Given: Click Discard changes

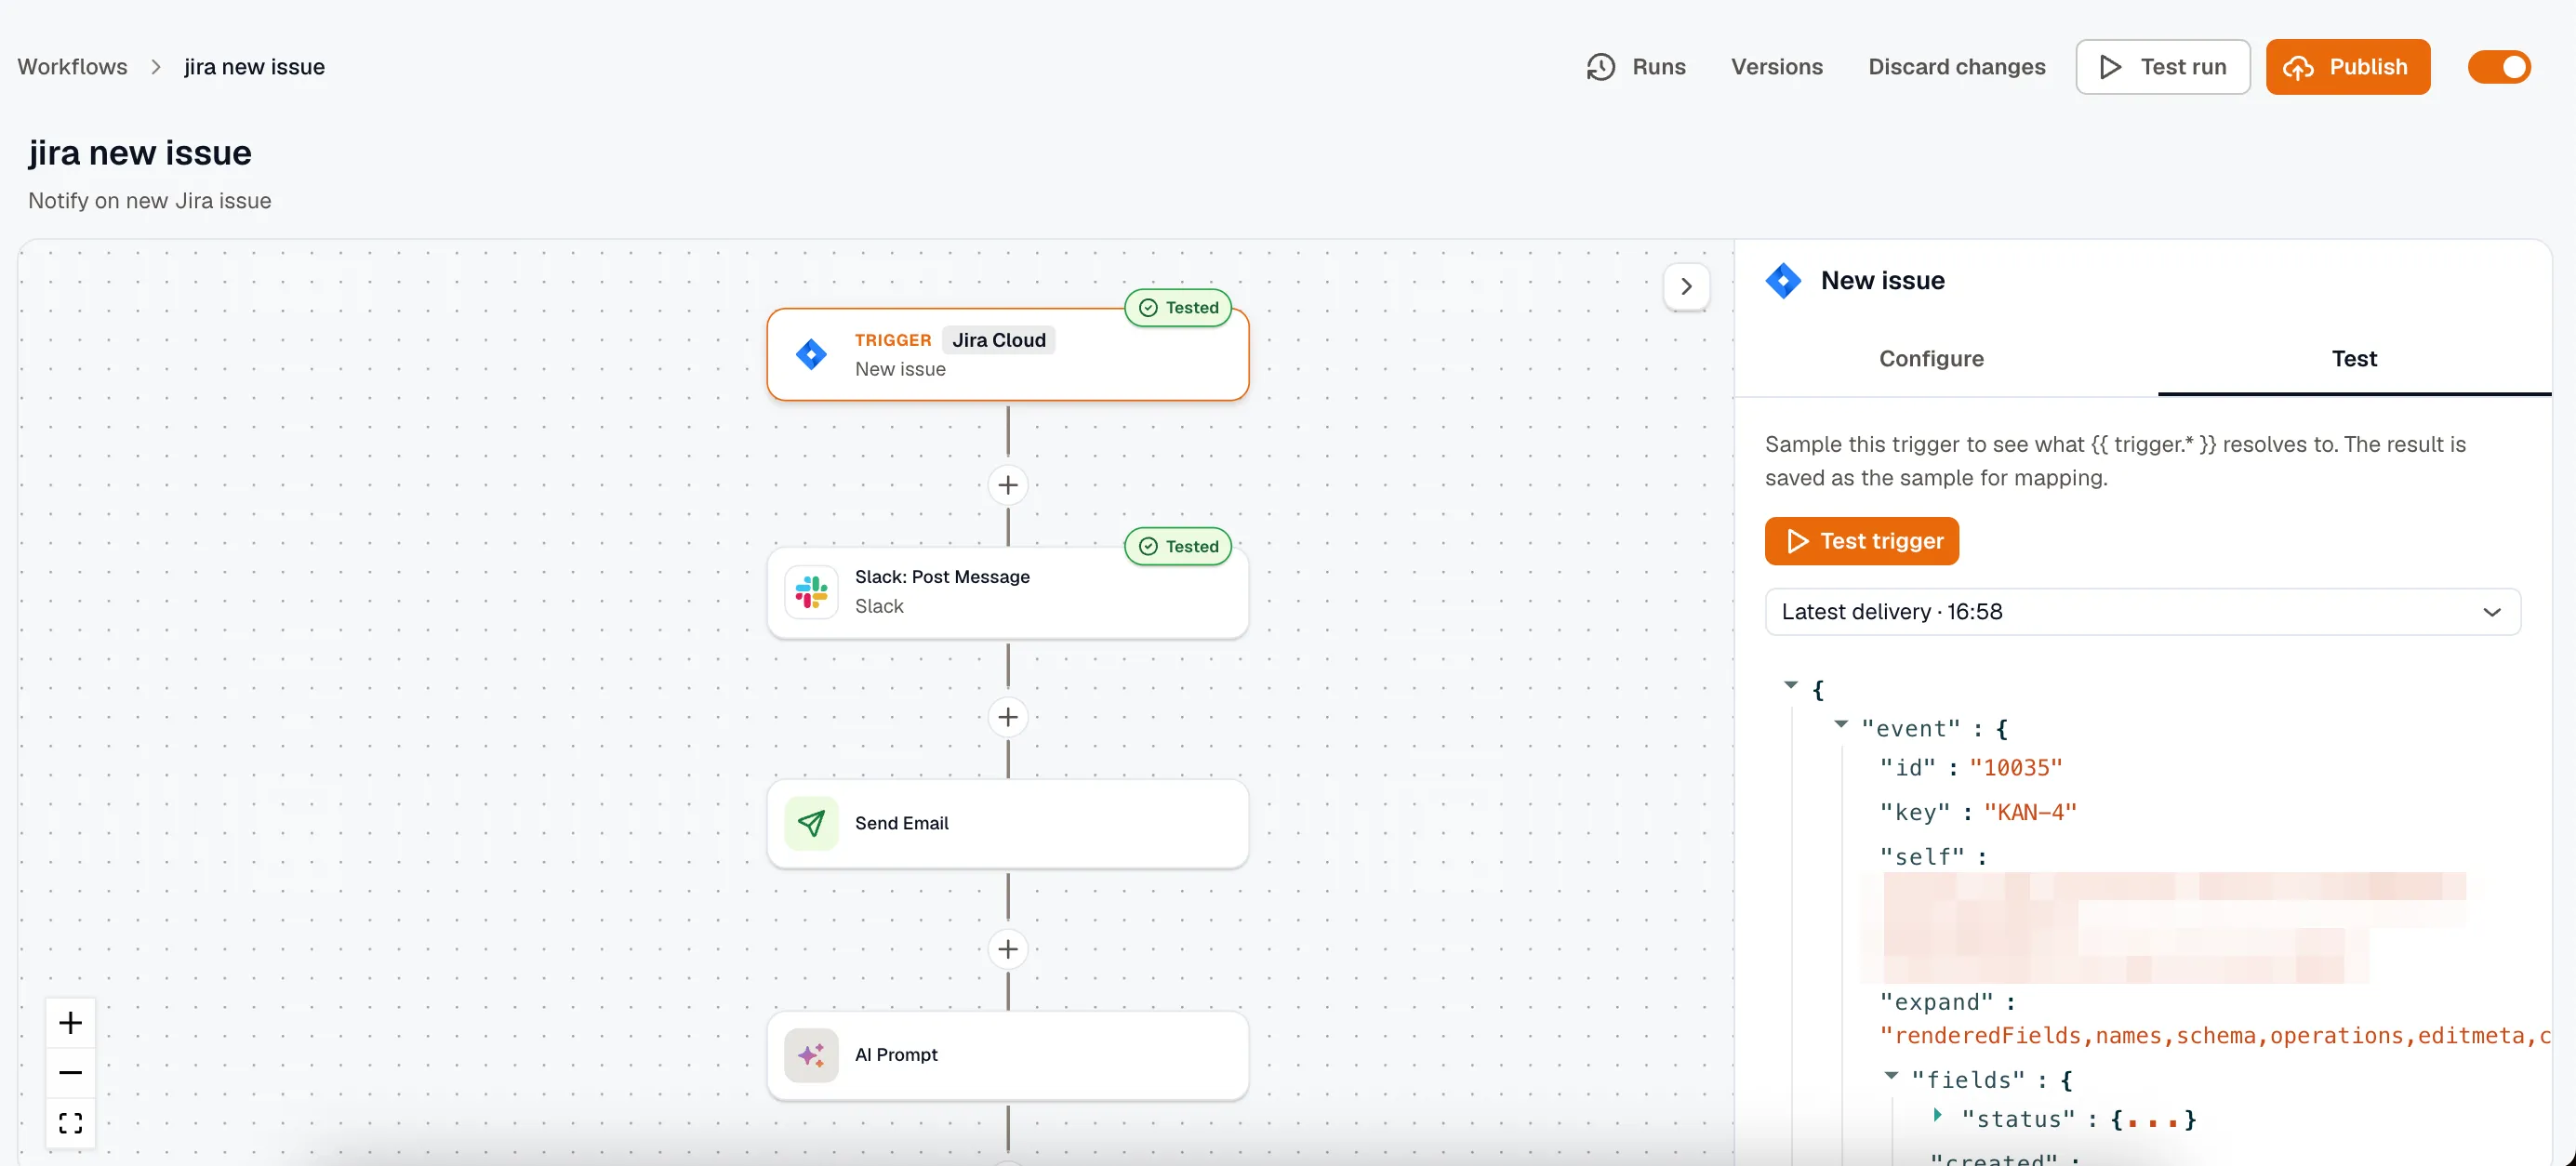Looking at the screenshot, I should click(x=1956, y=67).
